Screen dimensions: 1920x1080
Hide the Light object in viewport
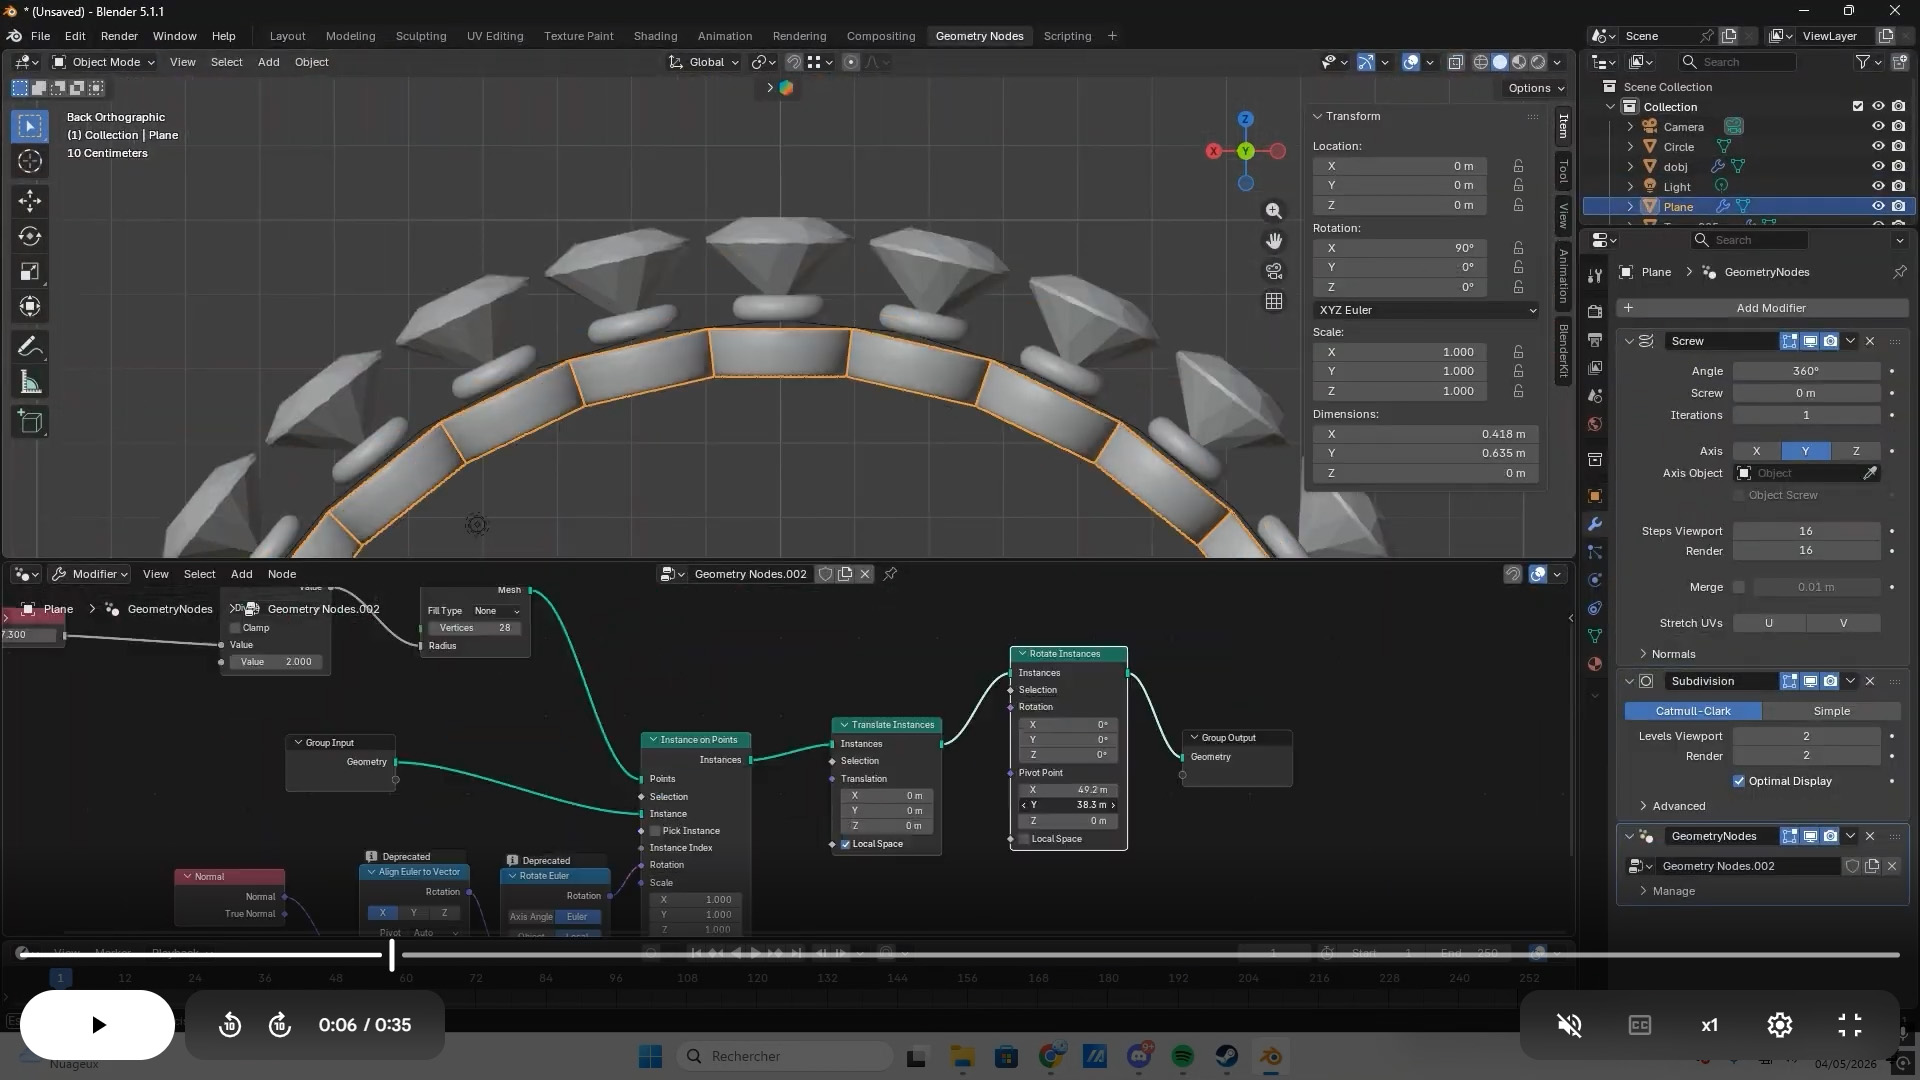click(x=1878, y=187)
